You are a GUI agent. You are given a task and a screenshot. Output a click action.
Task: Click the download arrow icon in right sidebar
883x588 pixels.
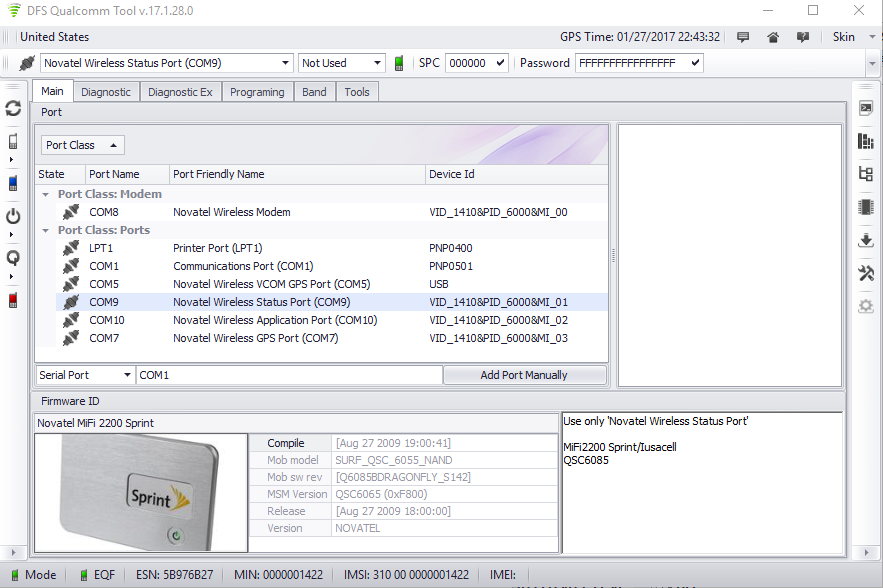pyautogui.click(x=866, y=240)
